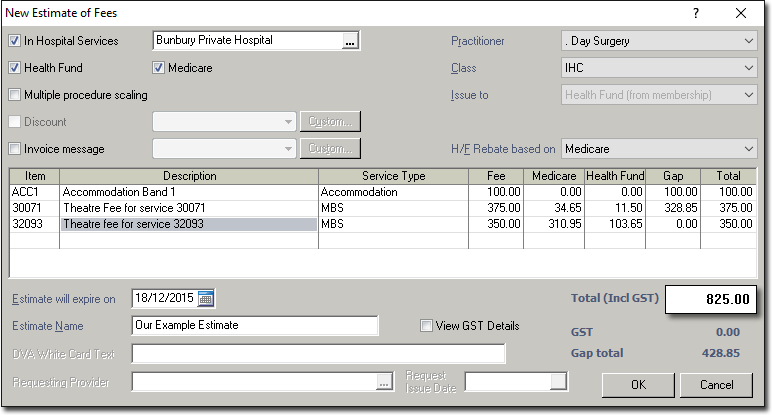This screenshot has width=772, height=415.
Task: Click the title bar help question mark
Action: coord(696,13)
